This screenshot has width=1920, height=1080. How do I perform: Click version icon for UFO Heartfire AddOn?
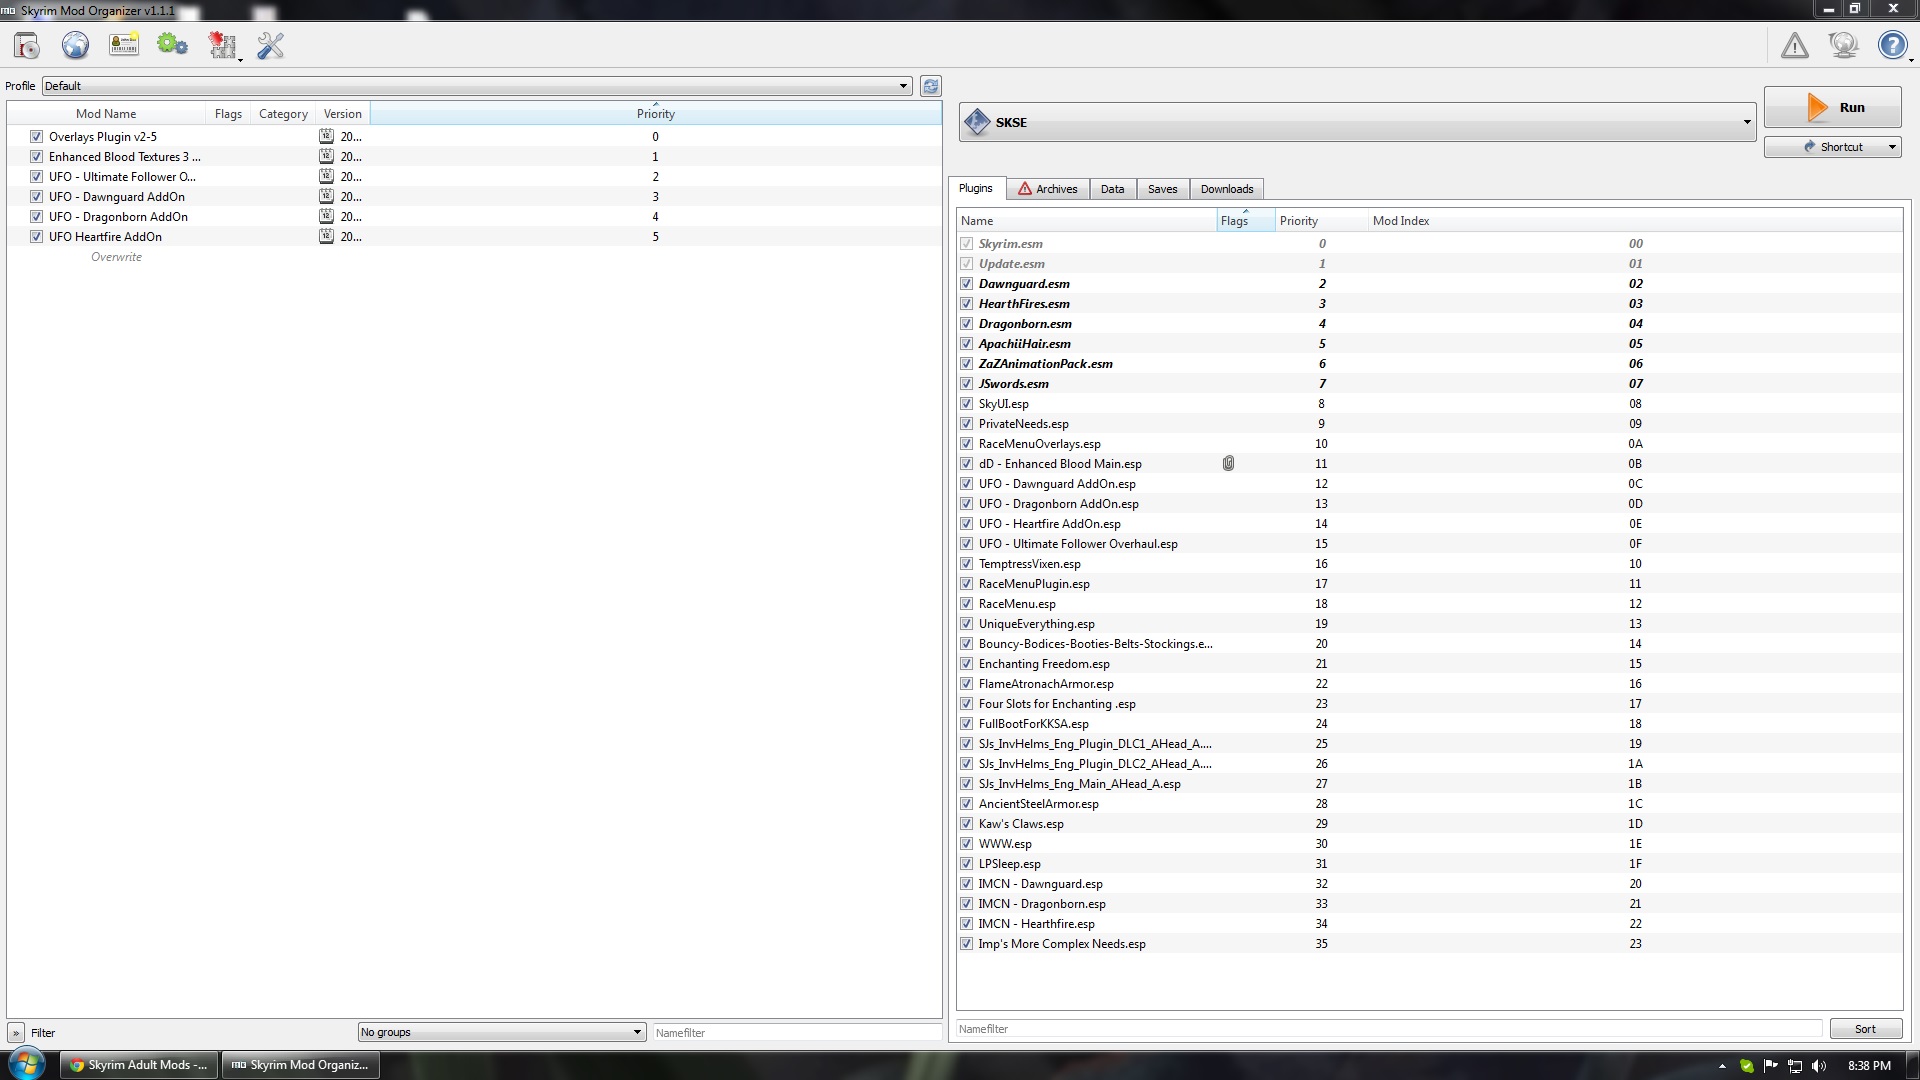[326, 237]
